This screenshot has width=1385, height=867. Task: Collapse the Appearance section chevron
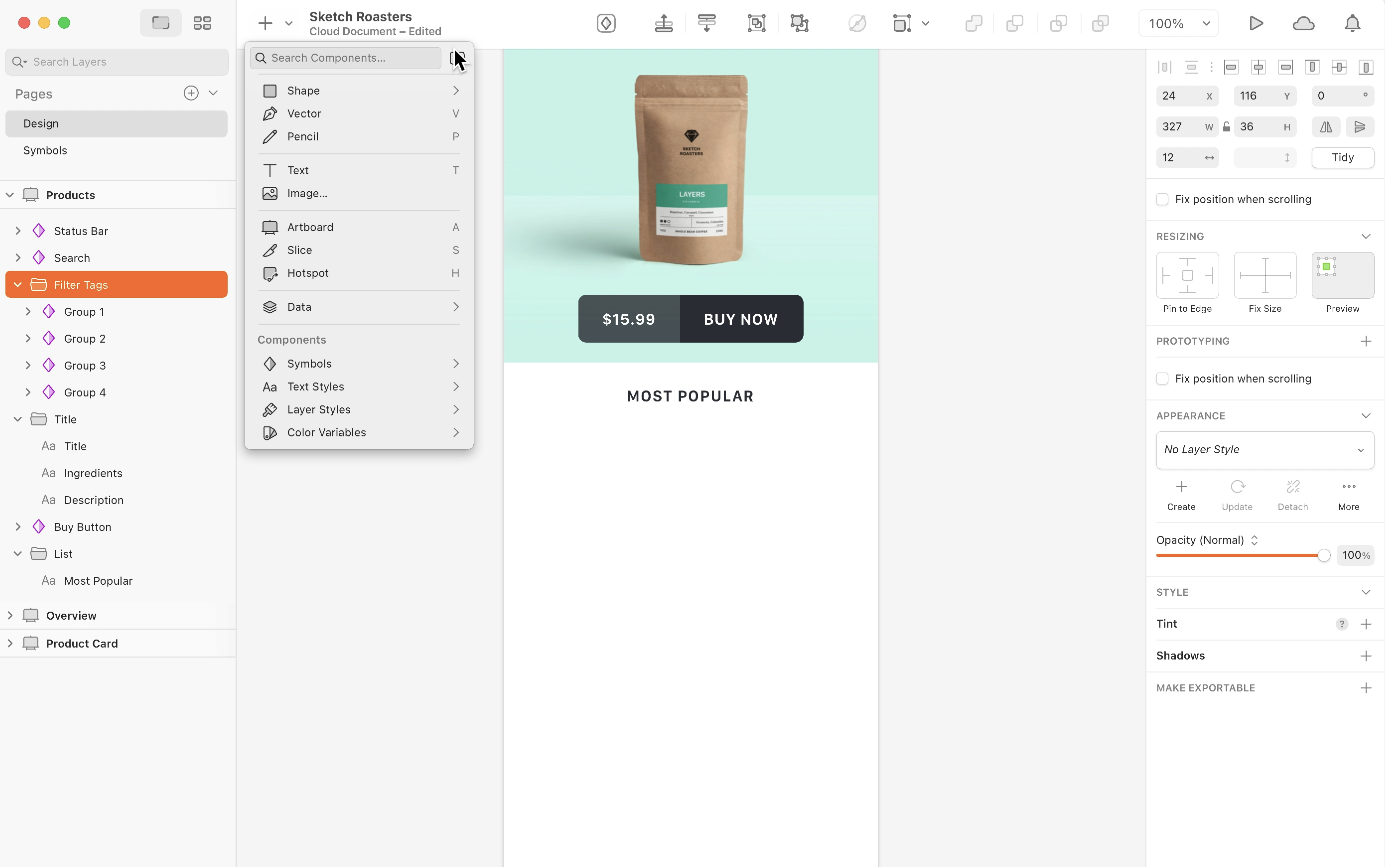coord(1366,415)
